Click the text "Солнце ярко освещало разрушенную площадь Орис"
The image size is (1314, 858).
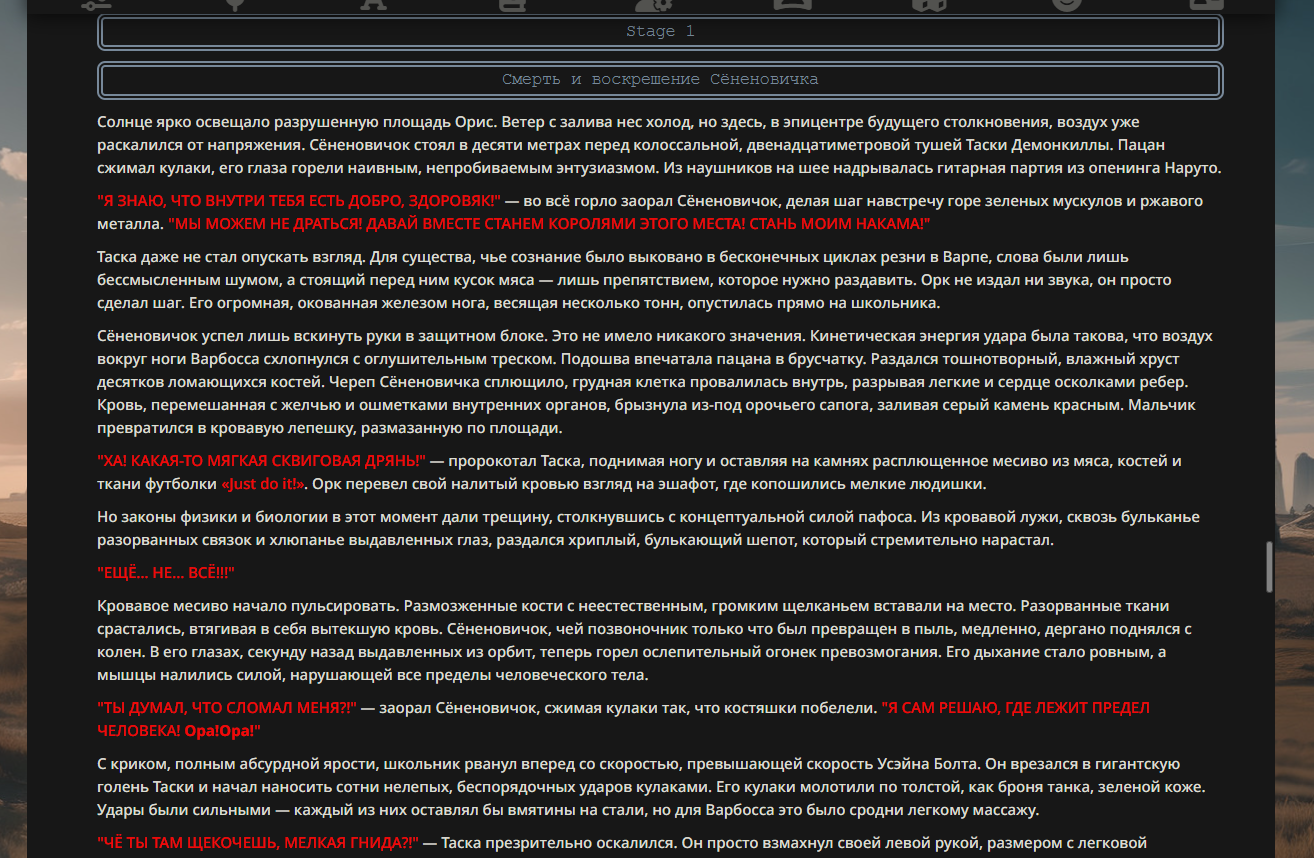(x=295, y=123)
